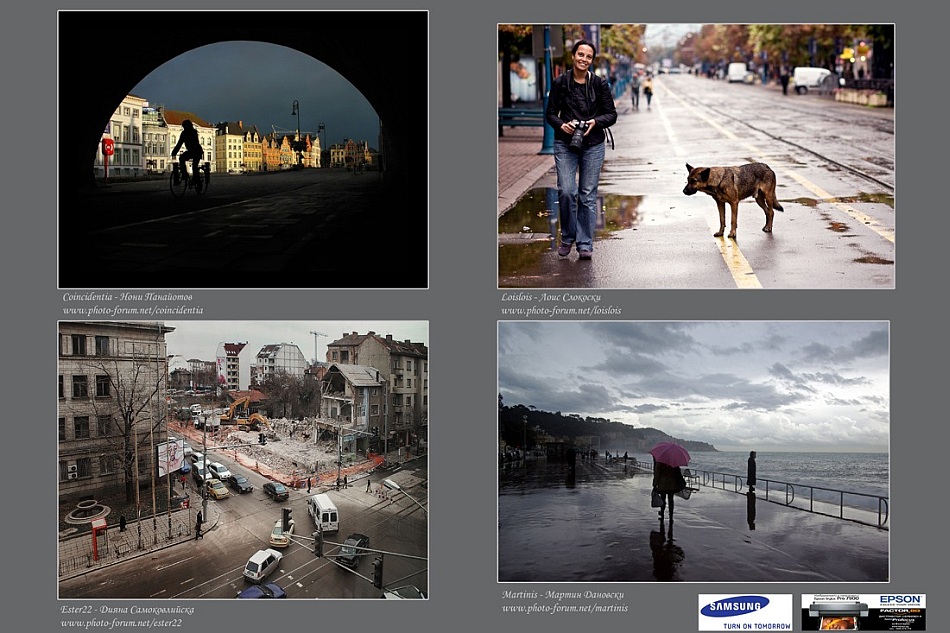Click the camera held by the woman

[x=578, y=132]
